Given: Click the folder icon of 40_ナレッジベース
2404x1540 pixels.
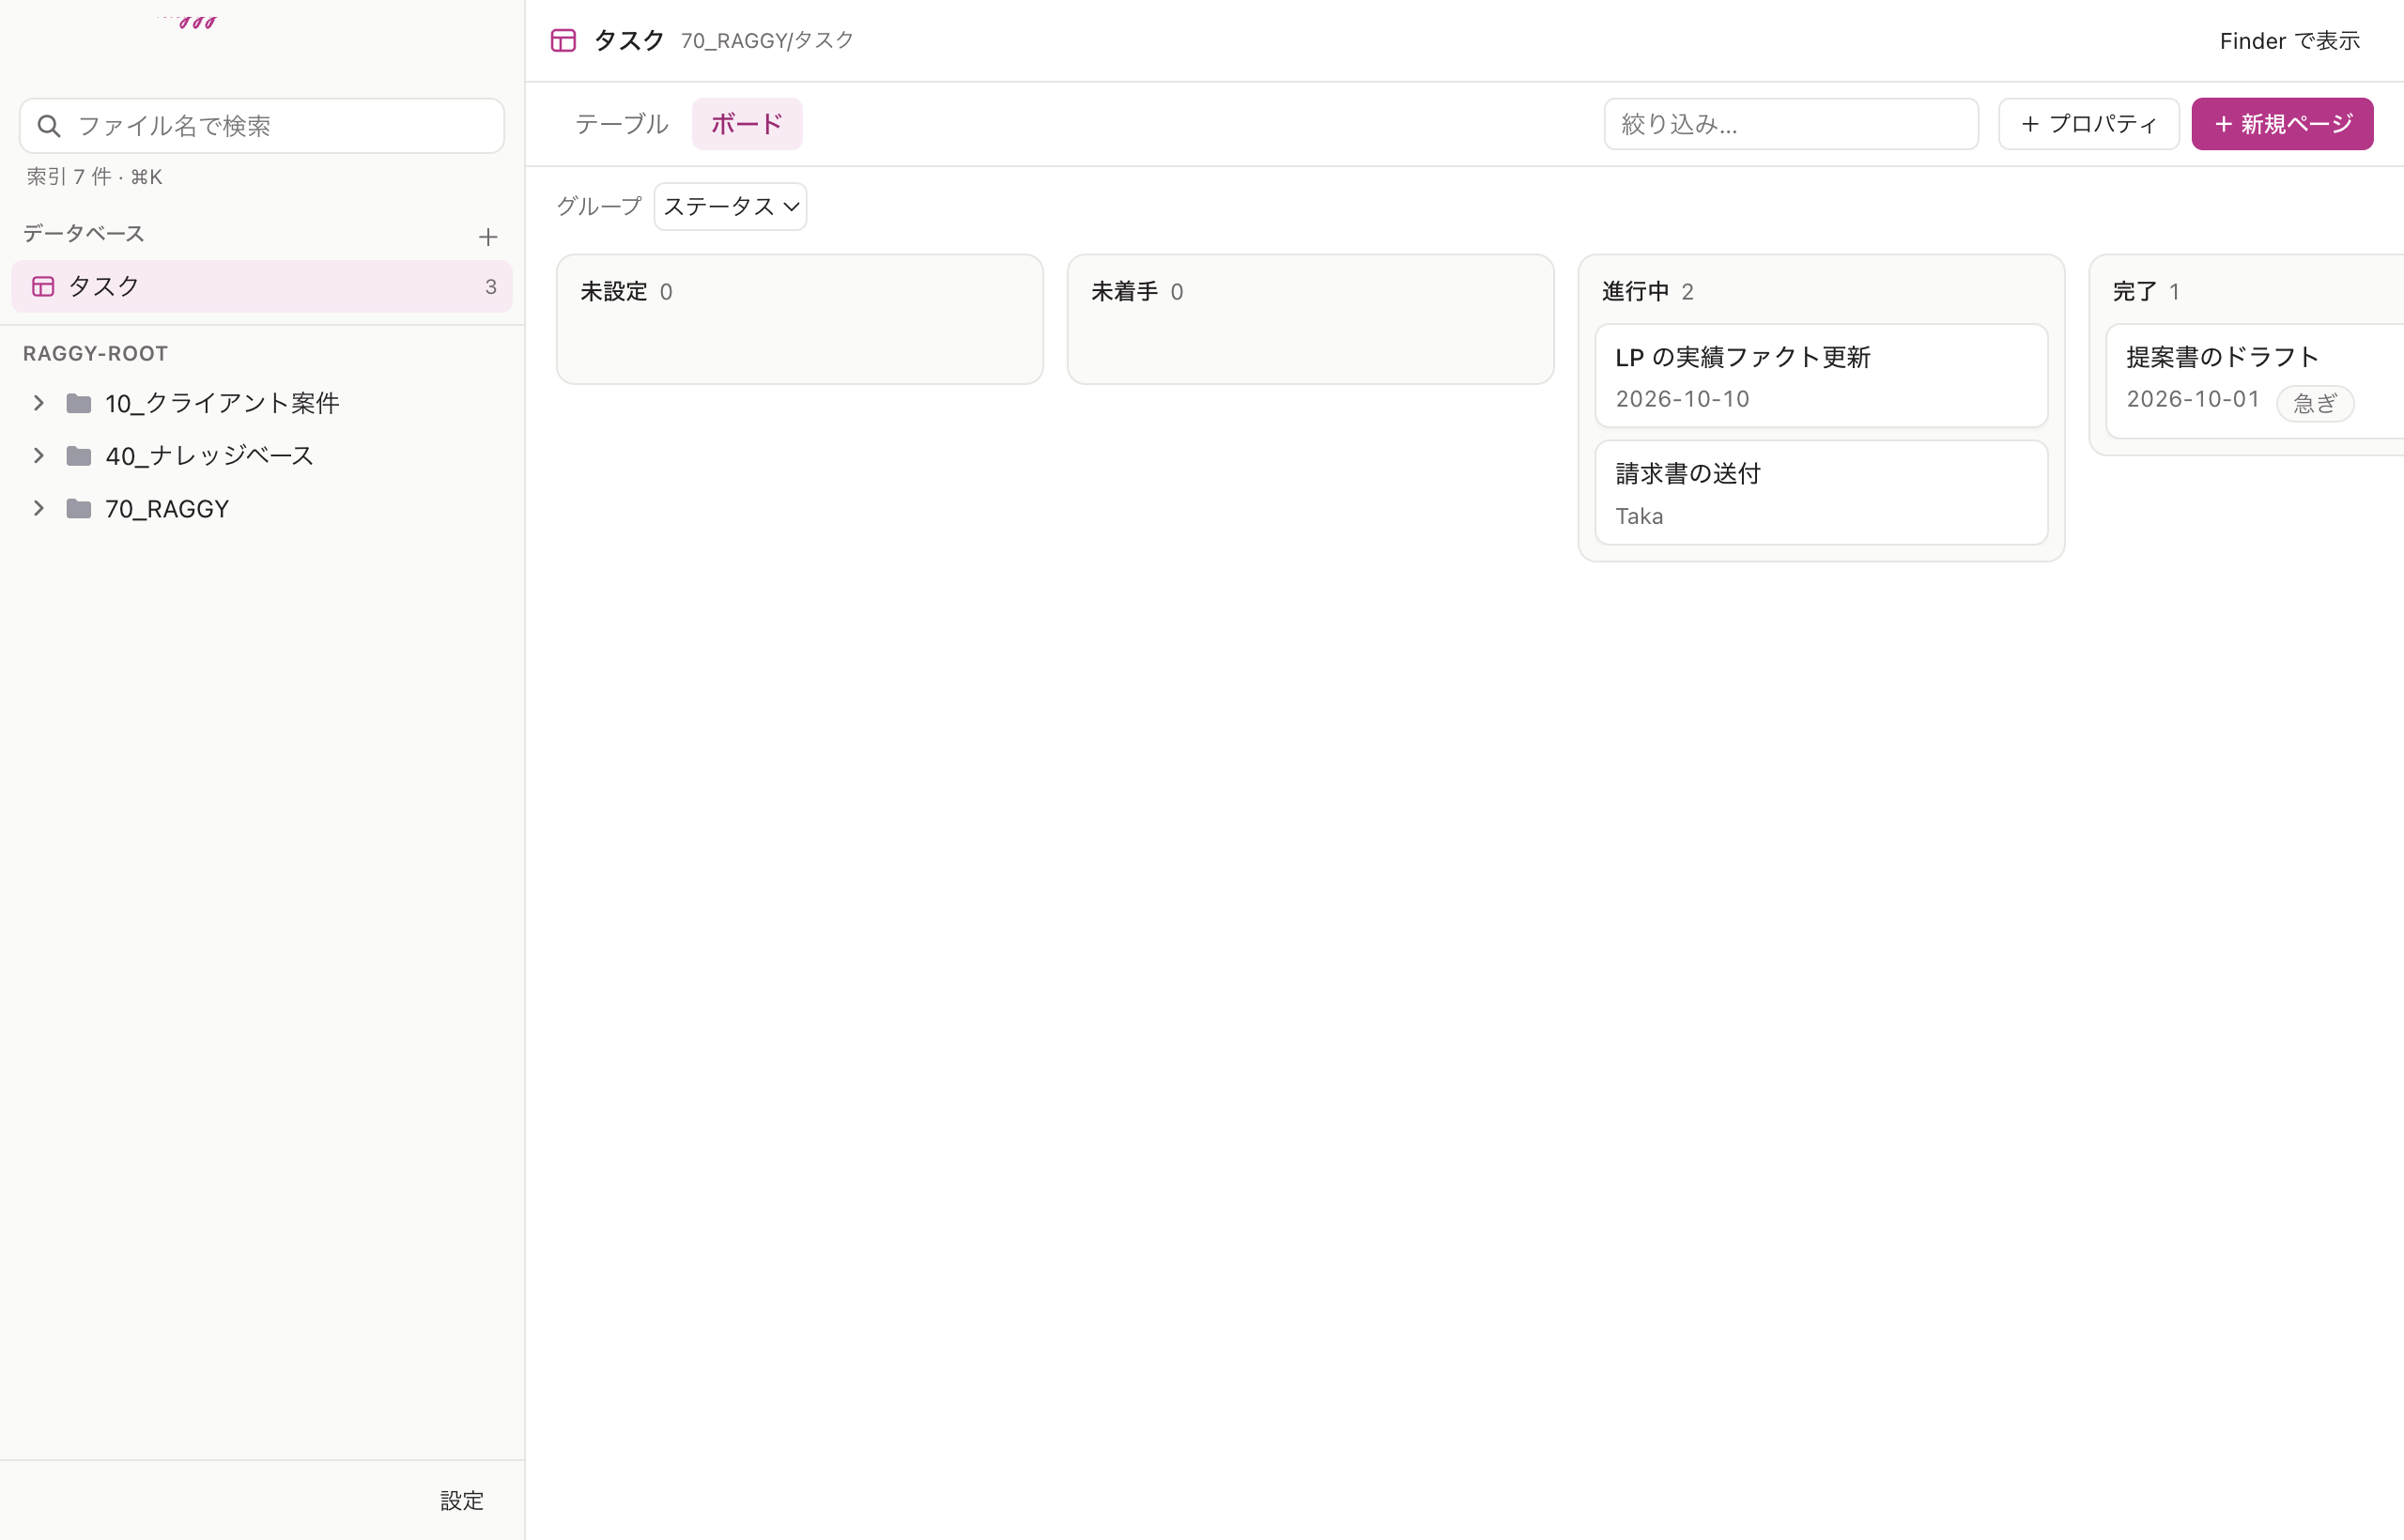Looking at the screenshot, I should tap(79, 456).
